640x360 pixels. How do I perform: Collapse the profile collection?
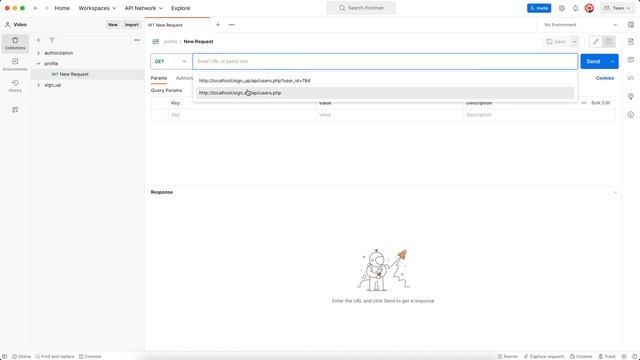[38, 64]
